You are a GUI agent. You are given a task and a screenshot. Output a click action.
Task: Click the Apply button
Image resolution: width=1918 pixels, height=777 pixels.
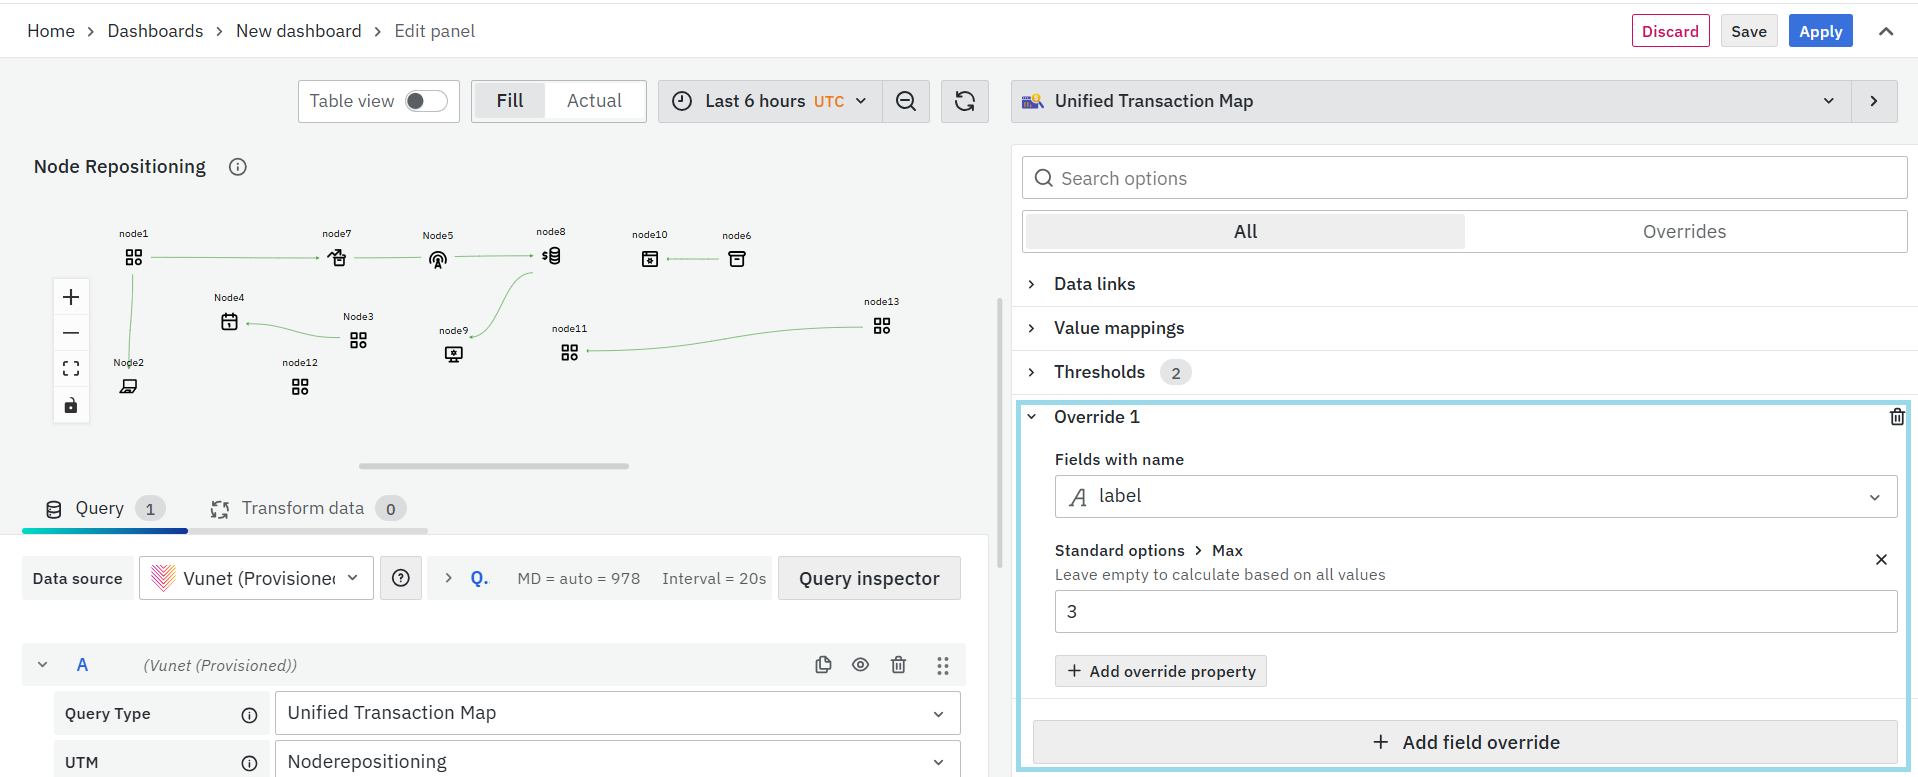[x=1820, y=31]
